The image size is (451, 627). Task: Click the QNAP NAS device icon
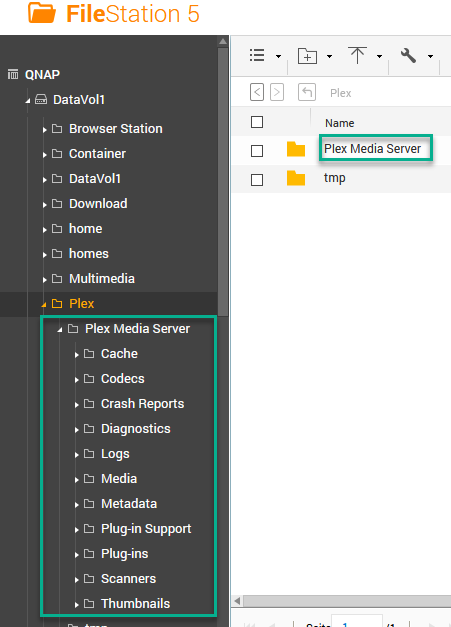point(13,74)
